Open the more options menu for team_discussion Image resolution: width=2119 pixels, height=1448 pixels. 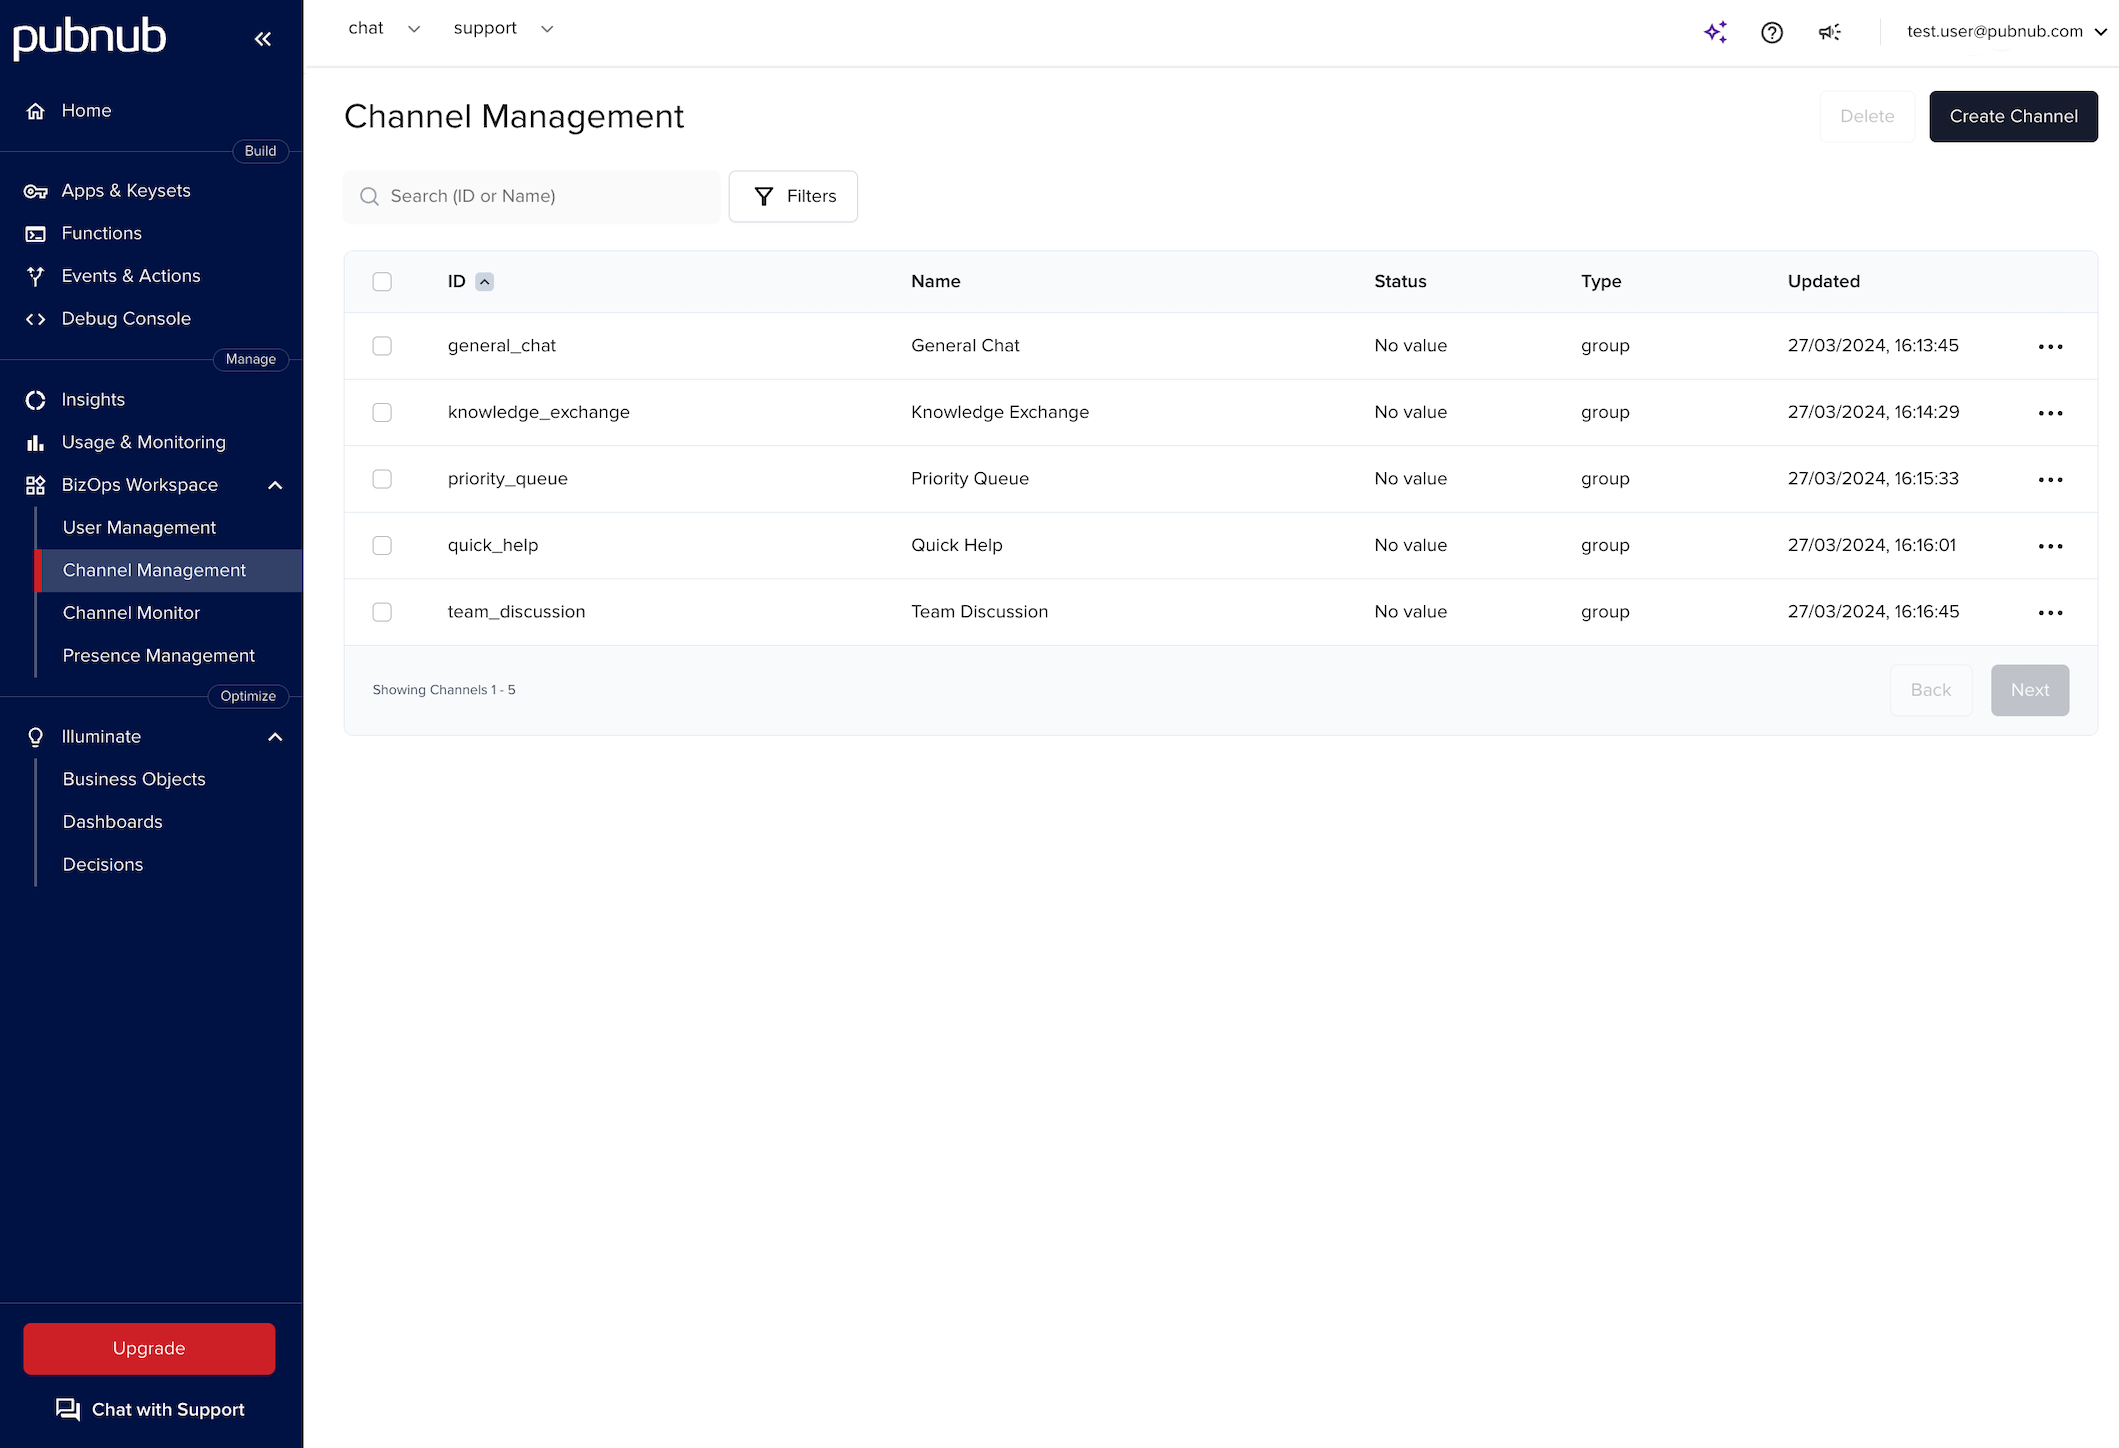pos(2050,612)
